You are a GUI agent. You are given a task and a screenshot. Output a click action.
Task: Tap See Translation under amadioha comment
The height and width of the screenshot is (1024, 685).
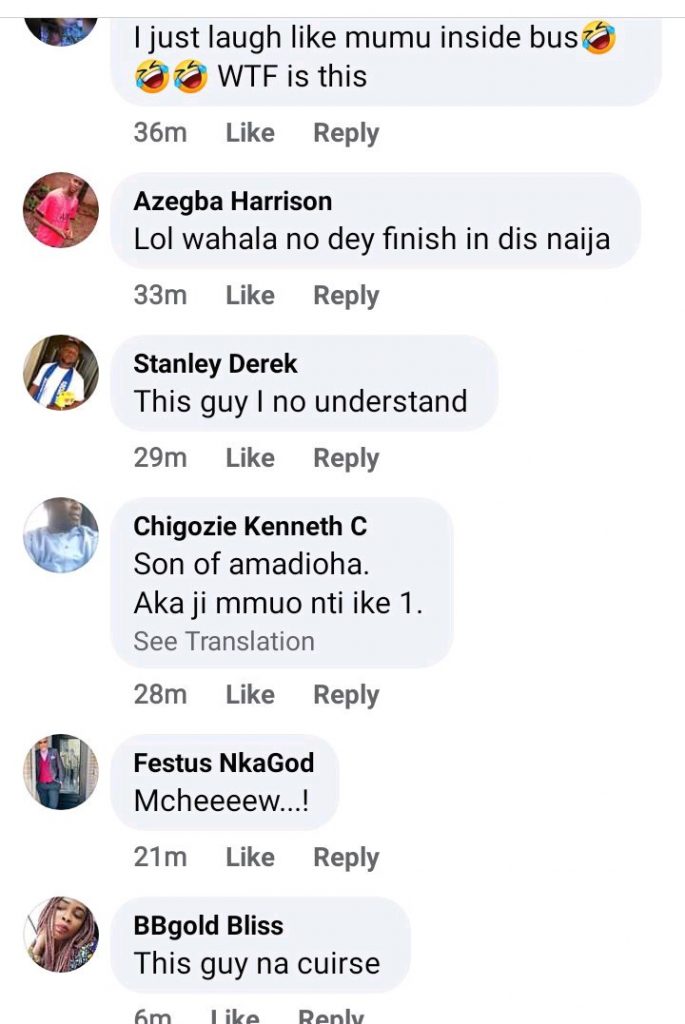coord(224,641)
